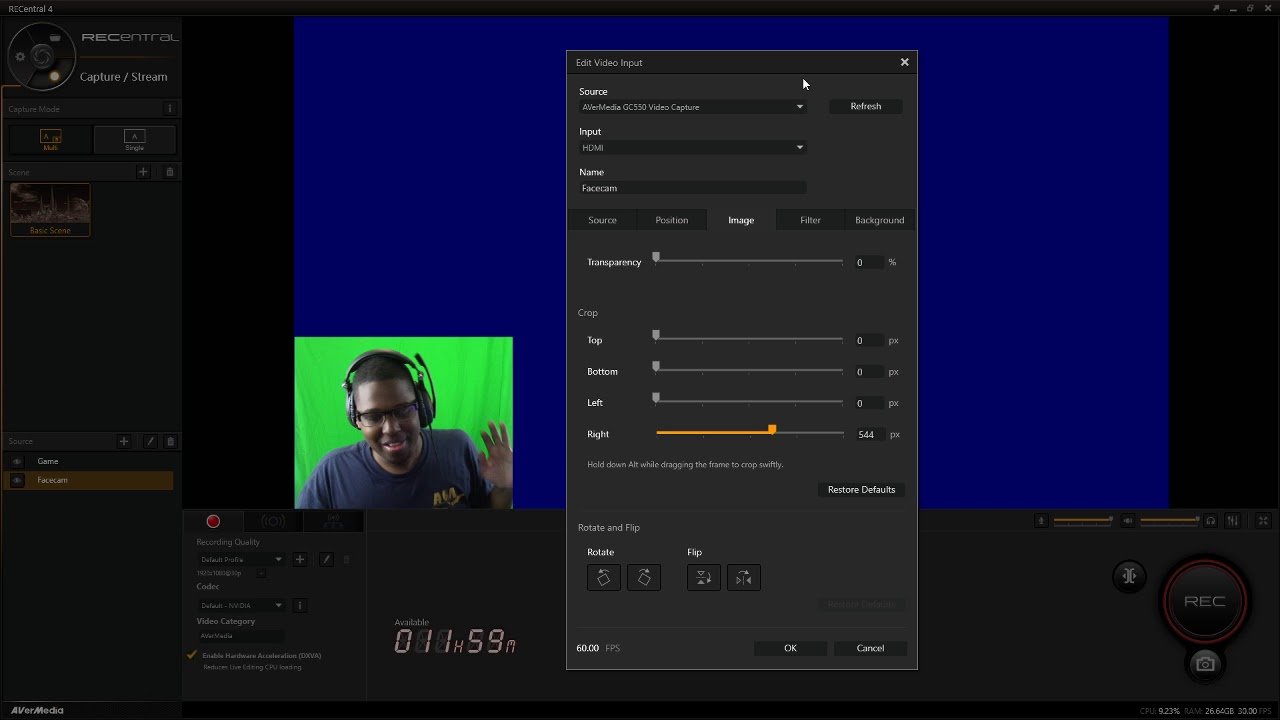Click the round split-arrows button

(x=1129, y=575)
